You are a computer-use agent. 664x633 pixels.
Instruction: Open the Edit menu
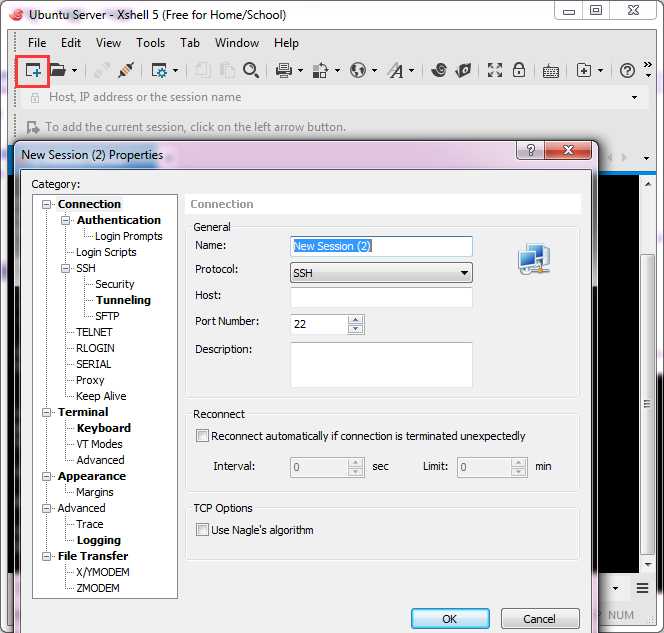coord(71,43)
